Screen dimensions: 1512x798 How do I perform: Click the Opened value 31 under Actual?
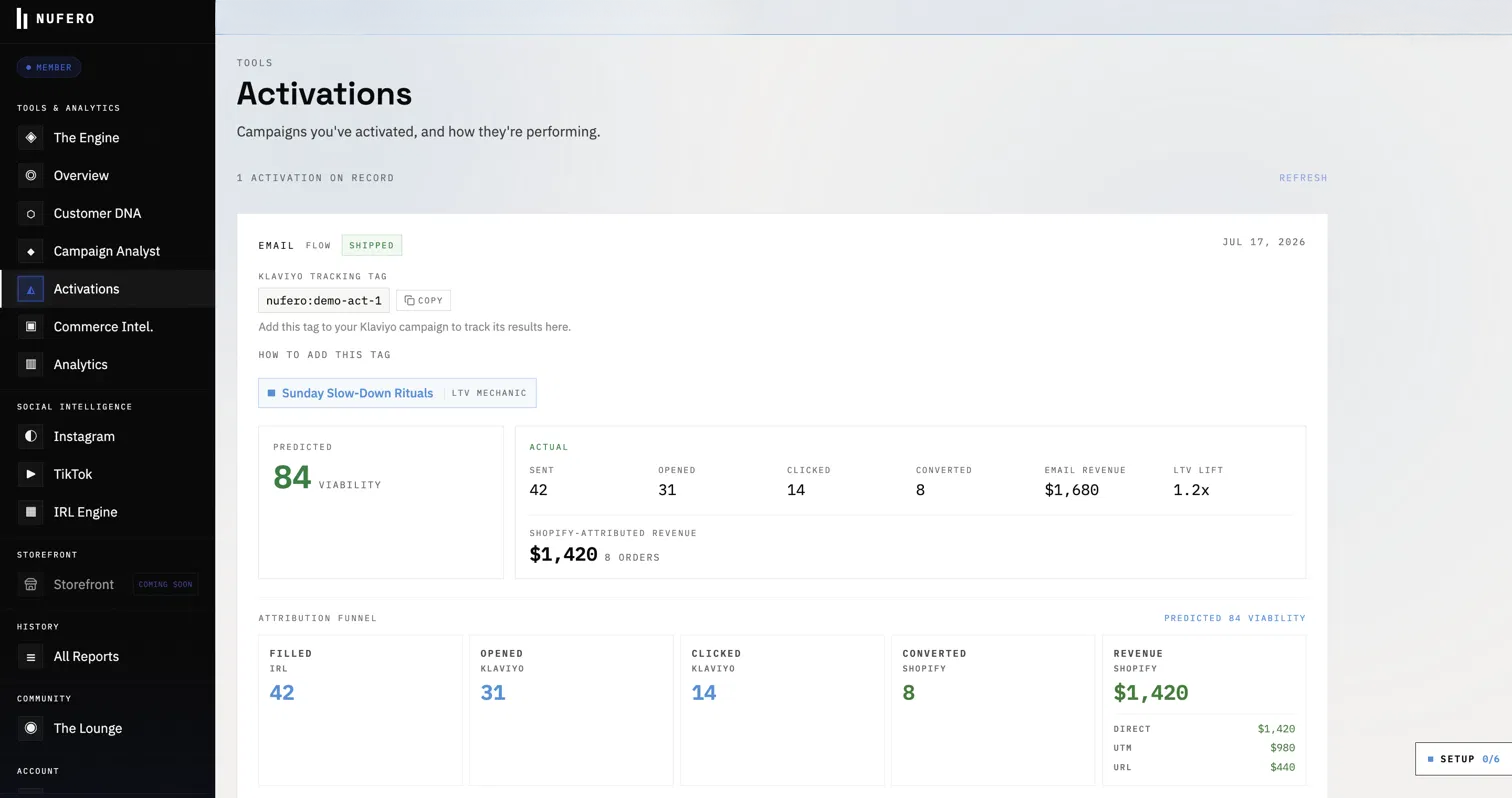point(667,490)
